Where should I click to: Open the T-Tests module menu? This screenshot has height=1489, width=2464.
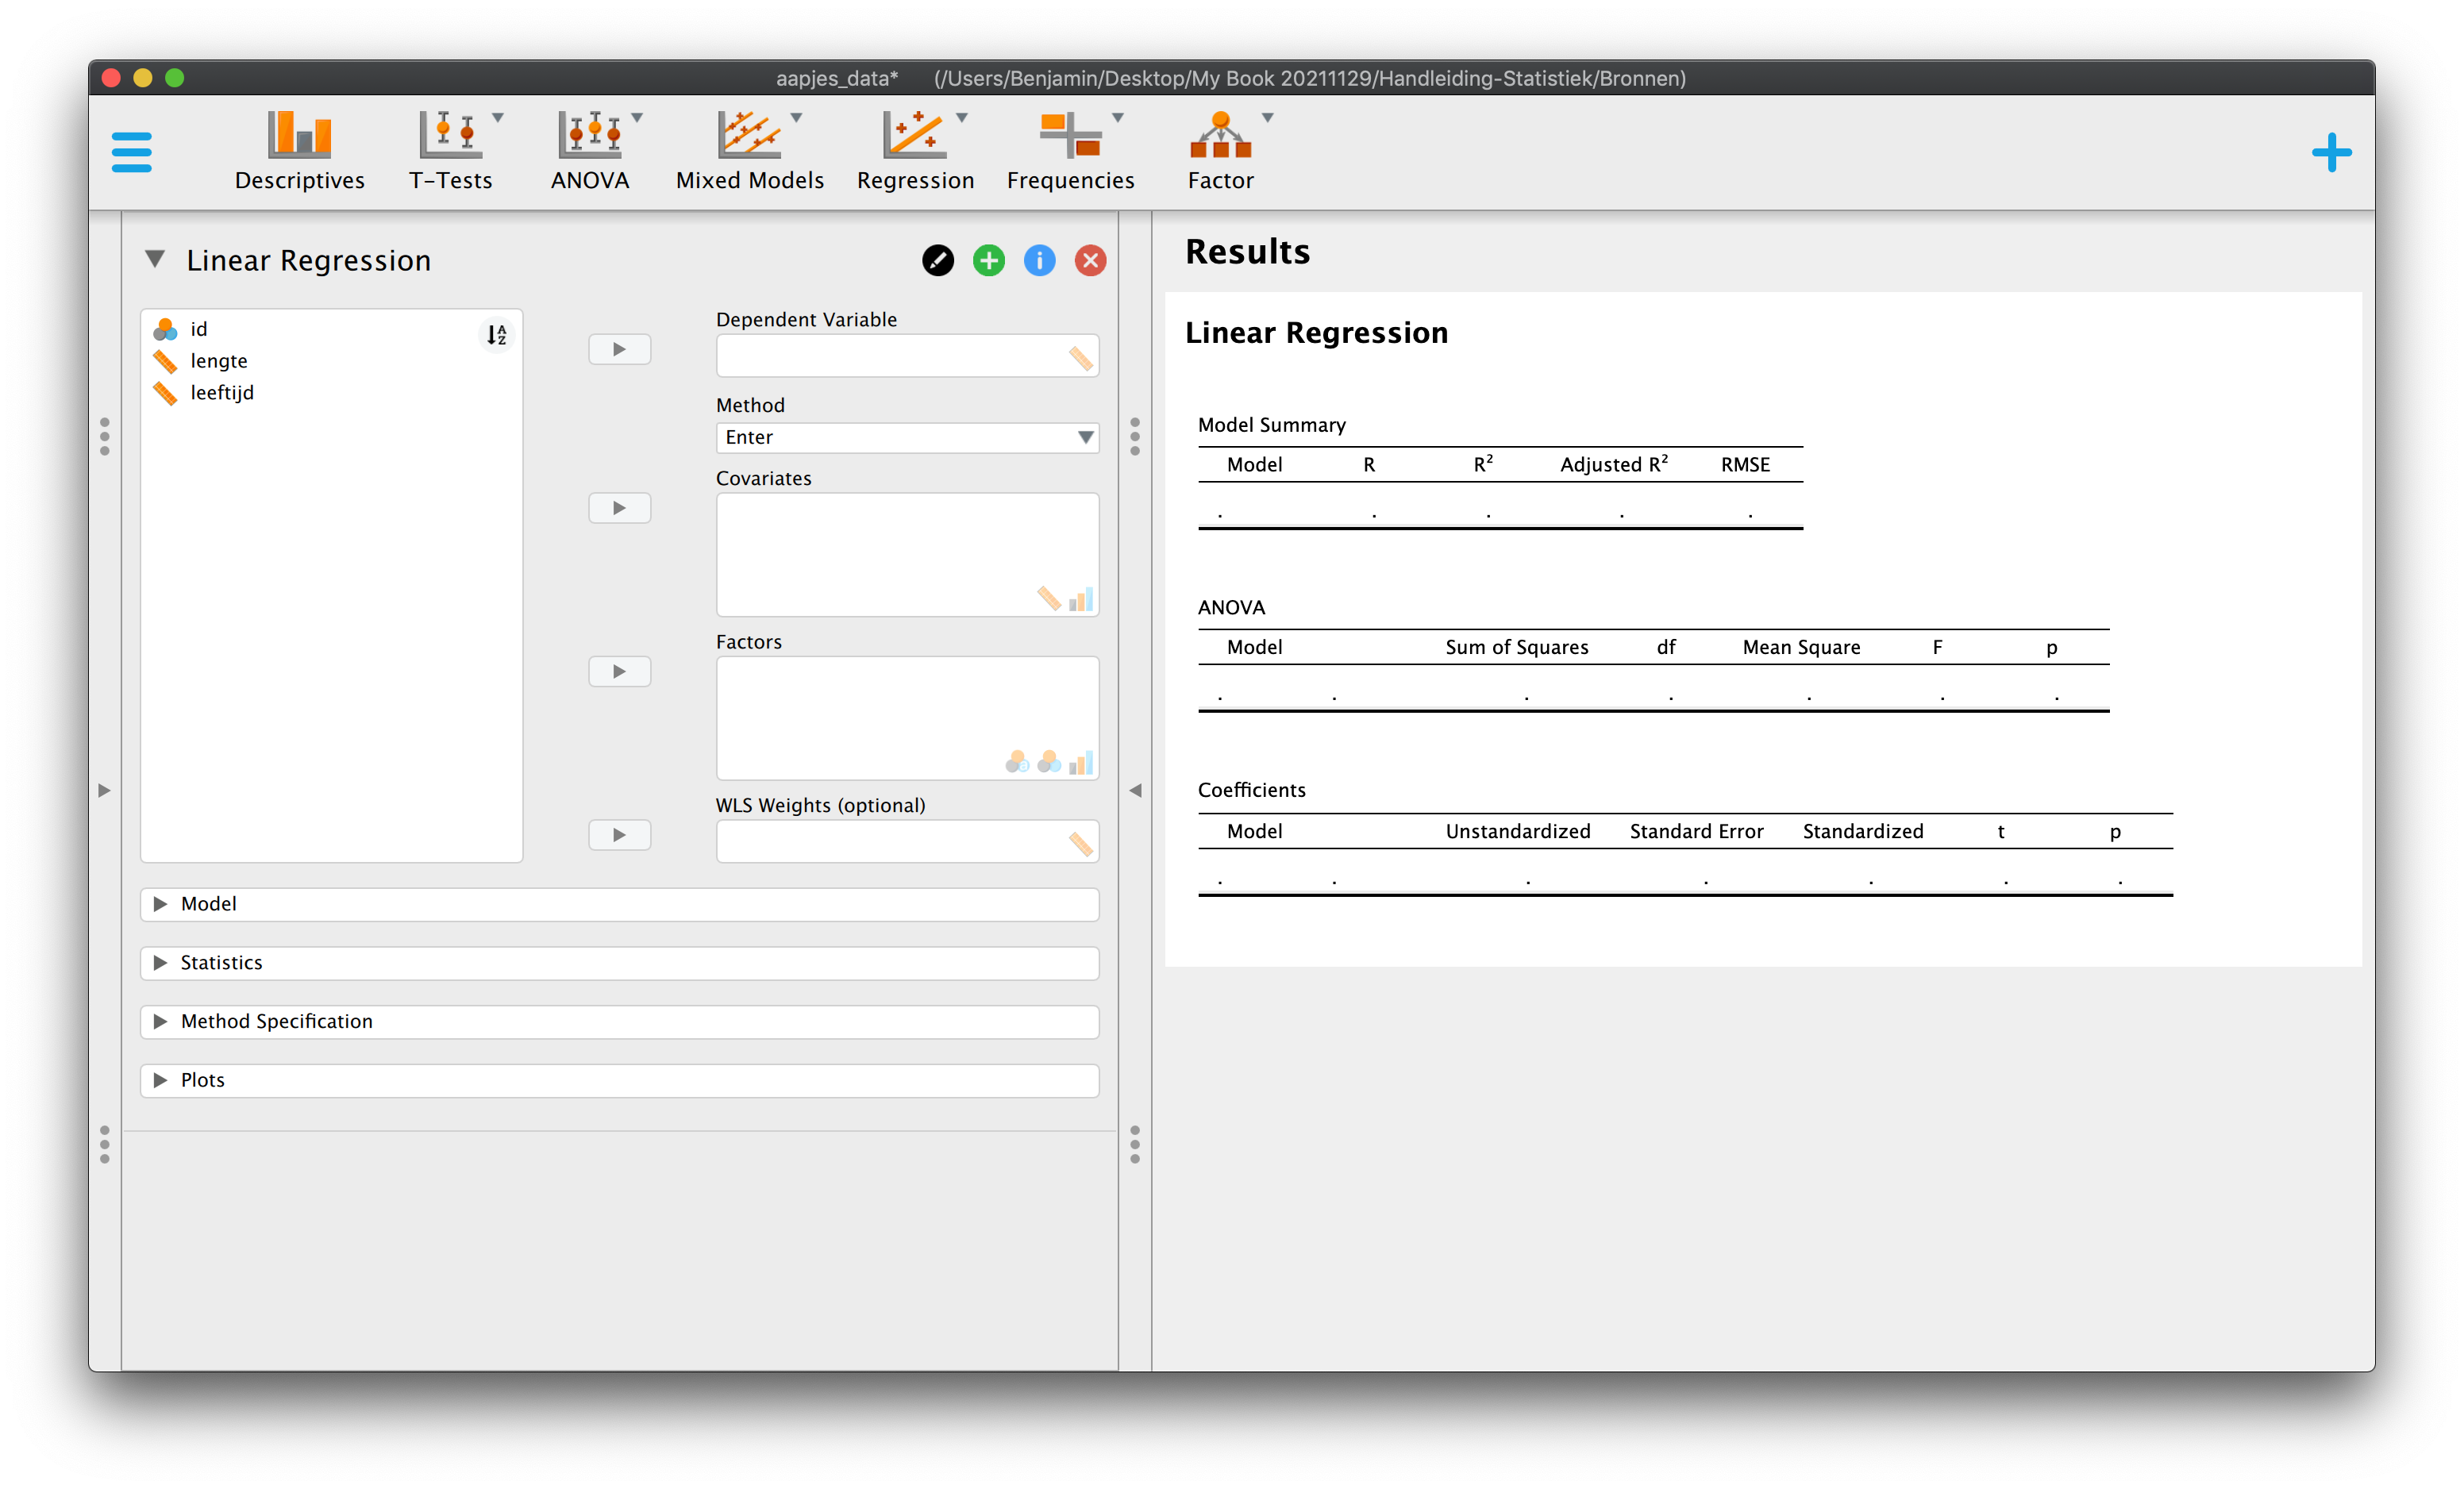pyautogui.click(x=450, y=150)
